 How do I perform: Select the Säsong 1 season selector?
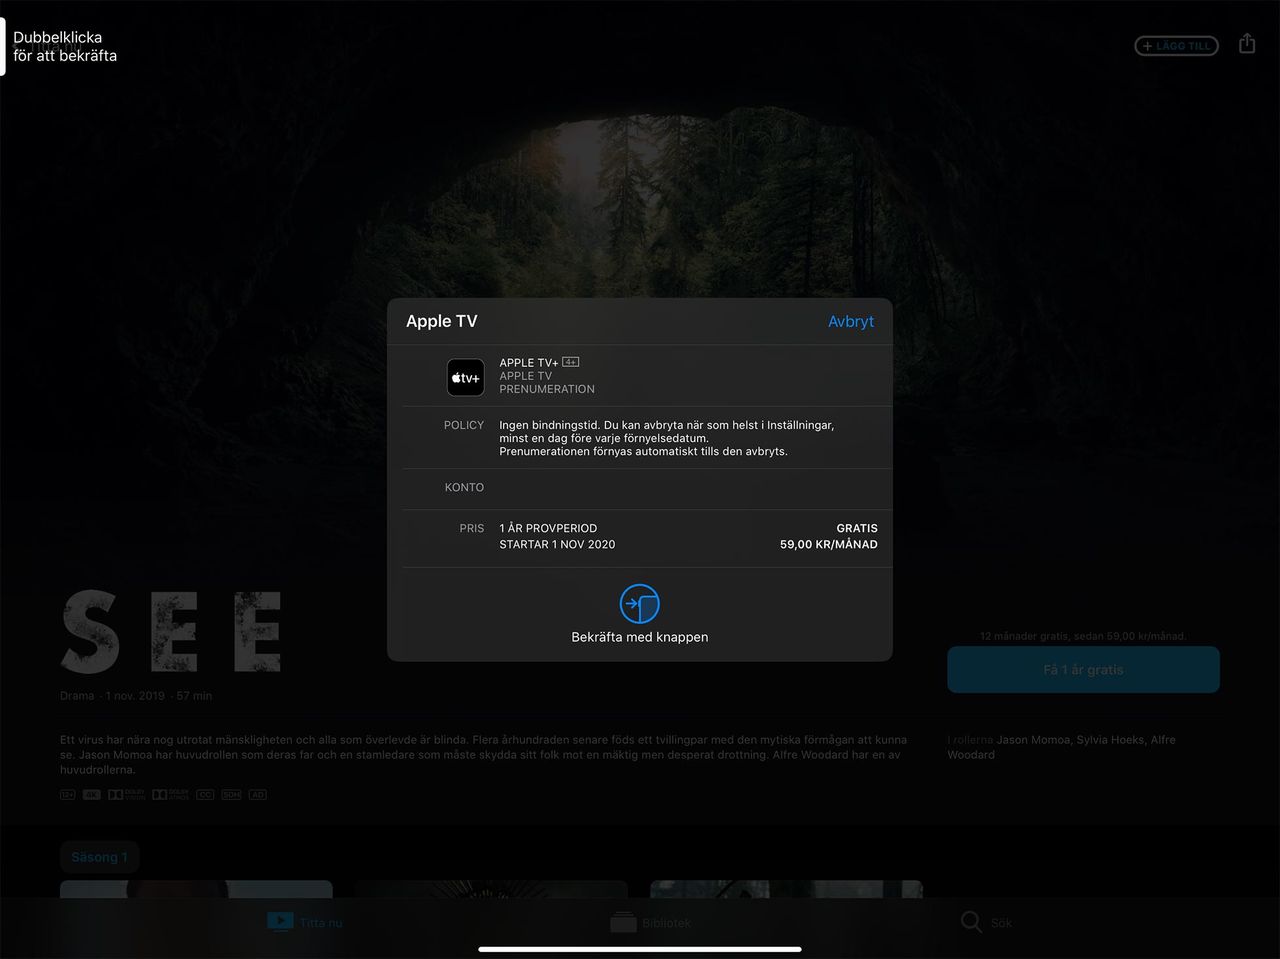click(x=99, y=857)
